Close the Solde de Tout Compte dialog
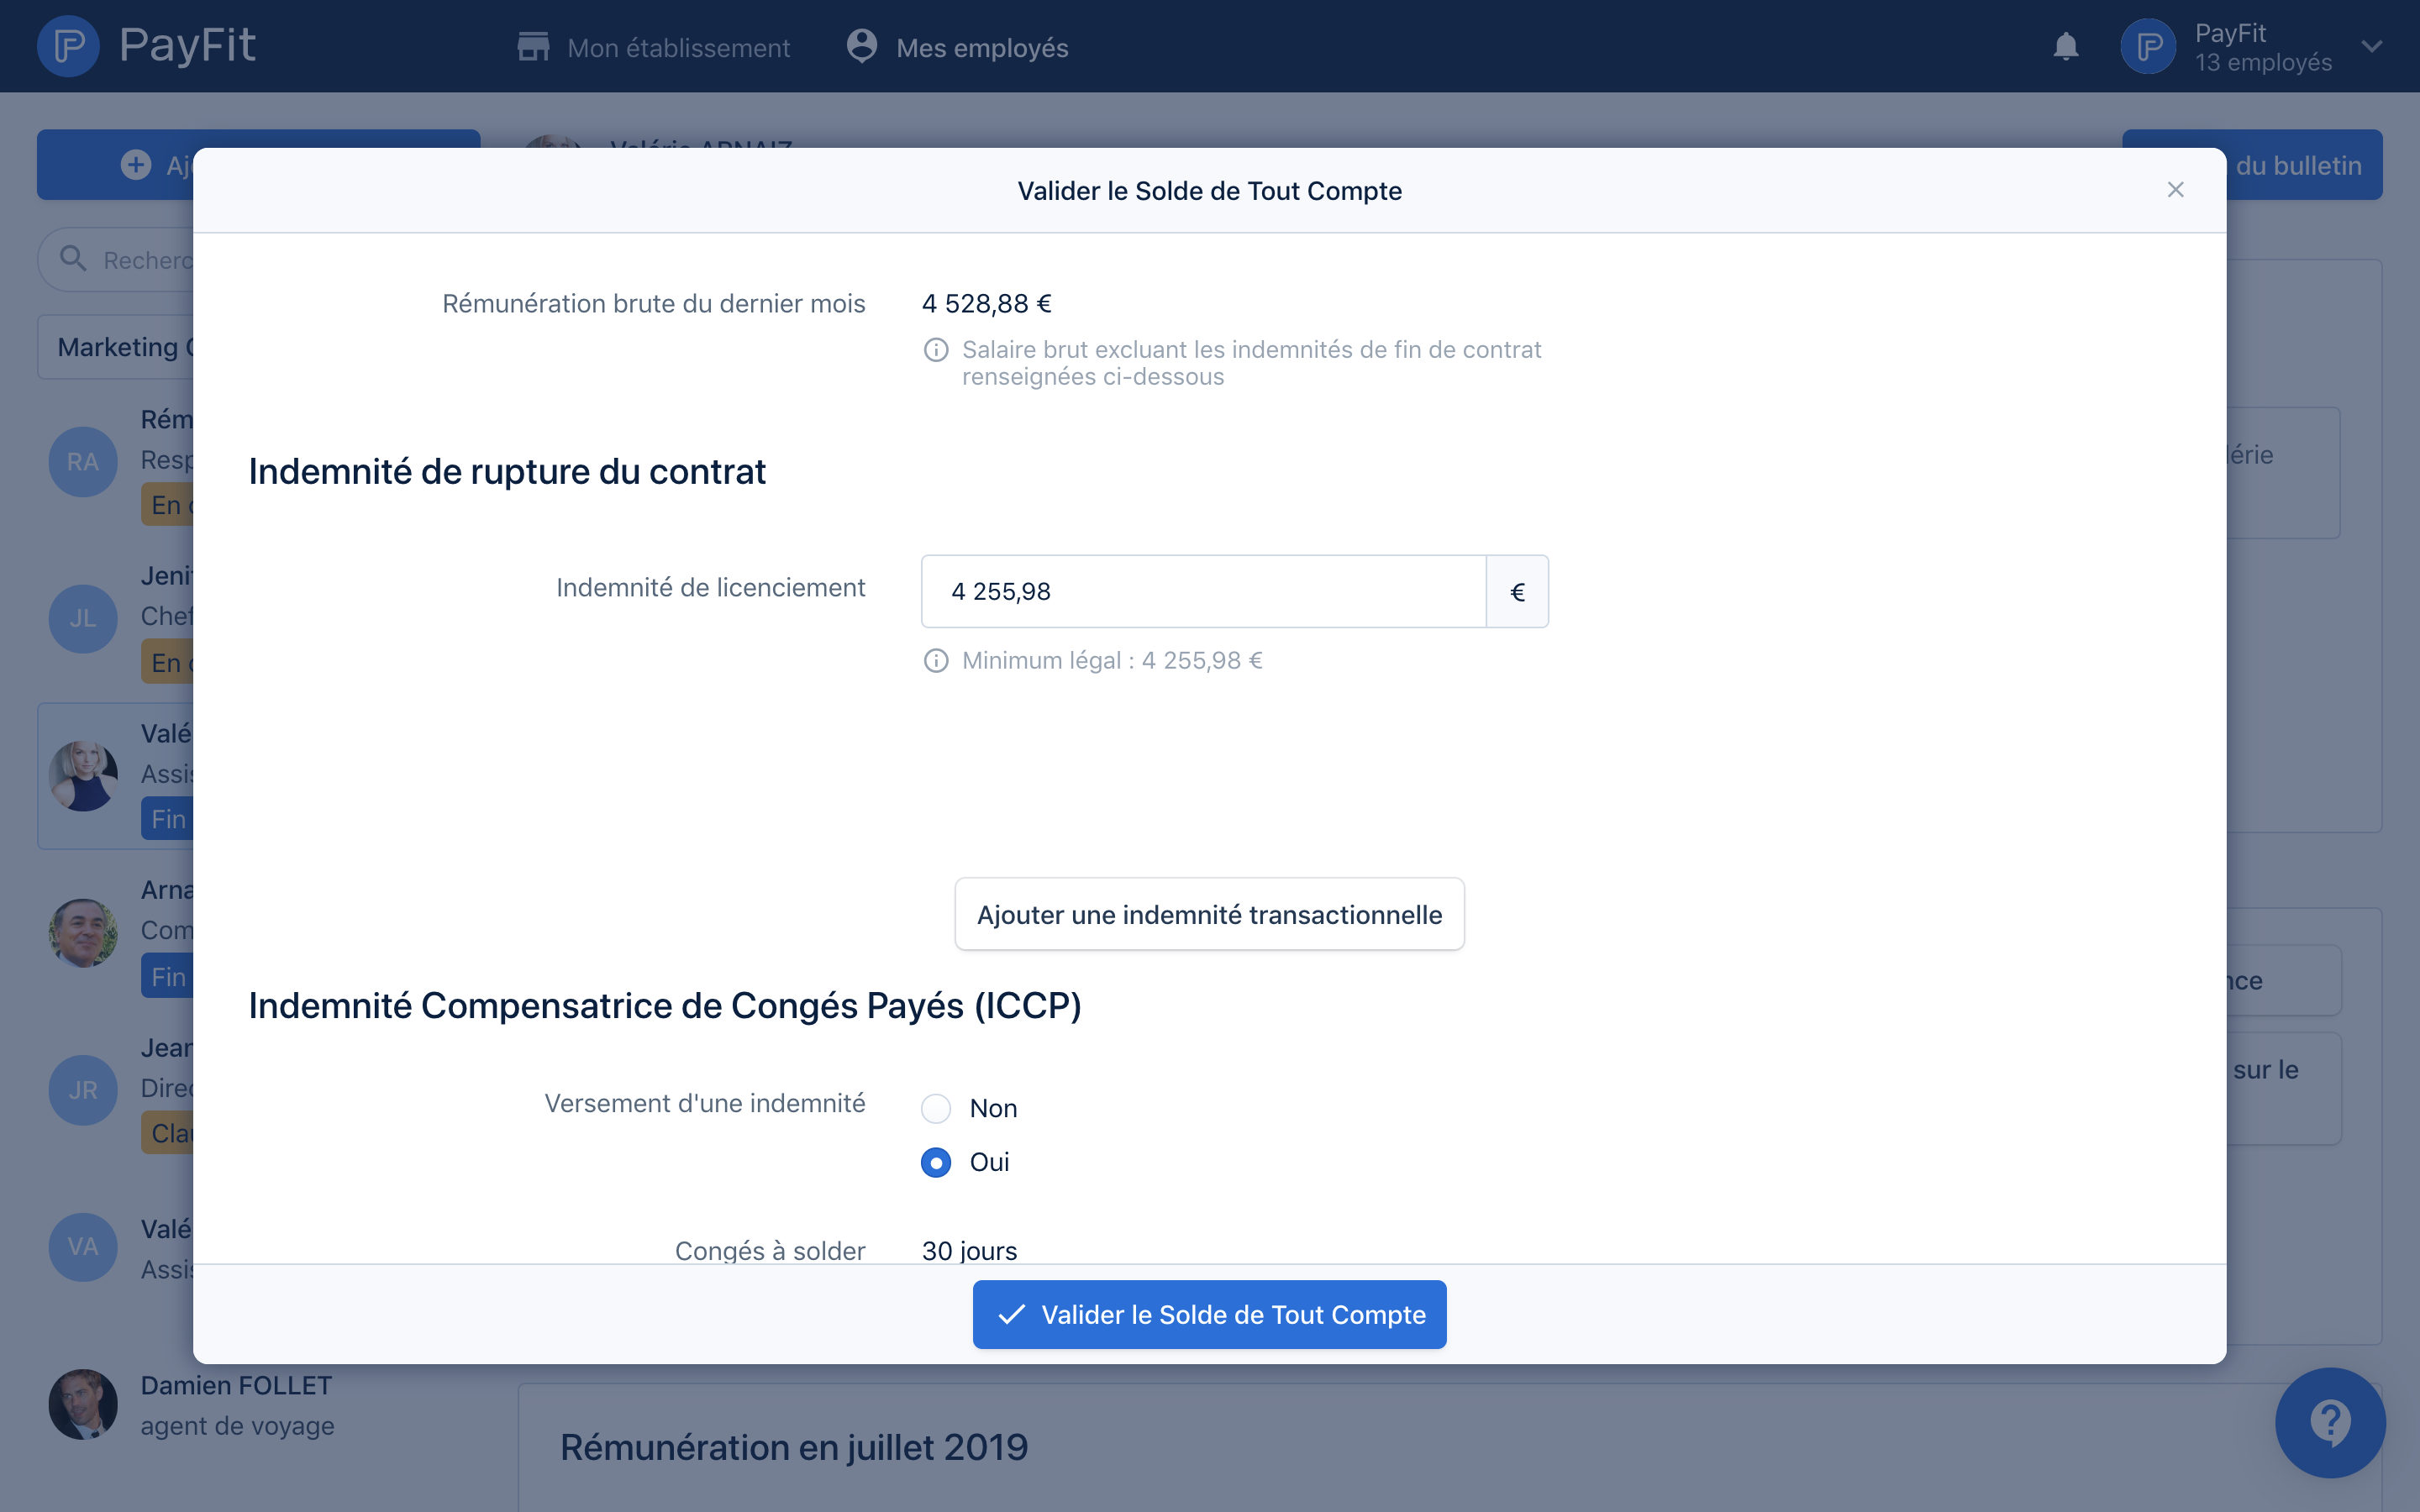The height and width of the screenshot is (1512, 2420). [2175, 190]
